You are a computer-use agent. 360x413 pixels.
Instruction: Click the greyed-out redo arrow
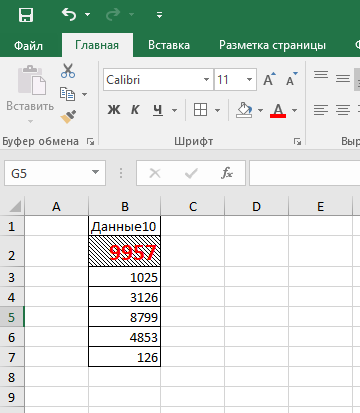click(x=113, y=15)
